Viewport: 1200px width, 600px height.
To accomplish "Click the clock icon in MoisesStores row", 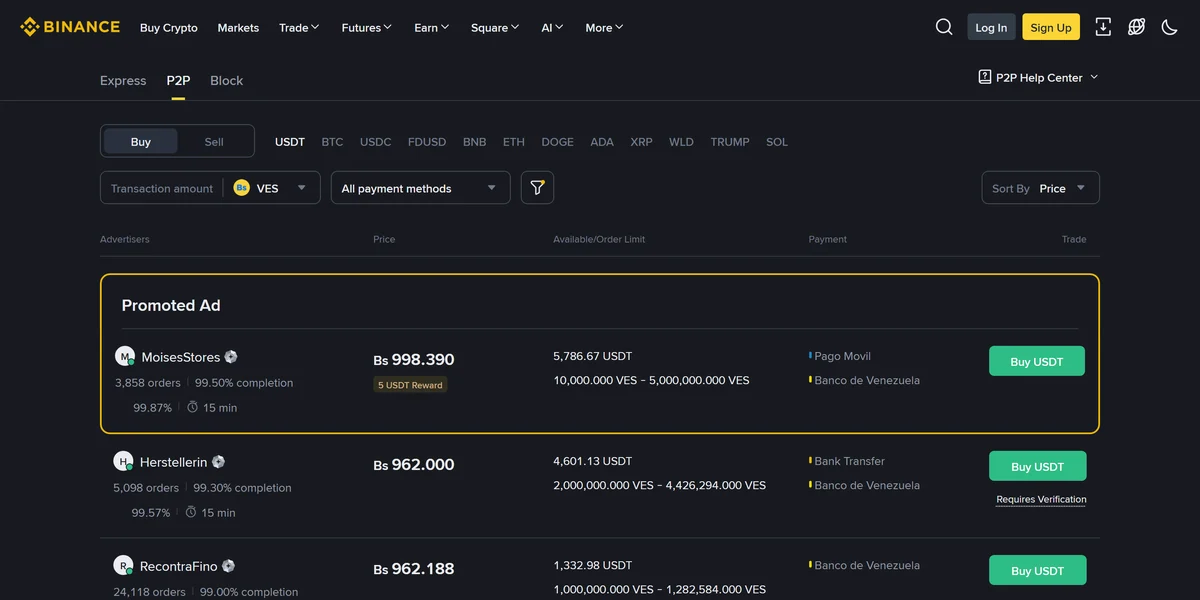I will tap(193, 407).
